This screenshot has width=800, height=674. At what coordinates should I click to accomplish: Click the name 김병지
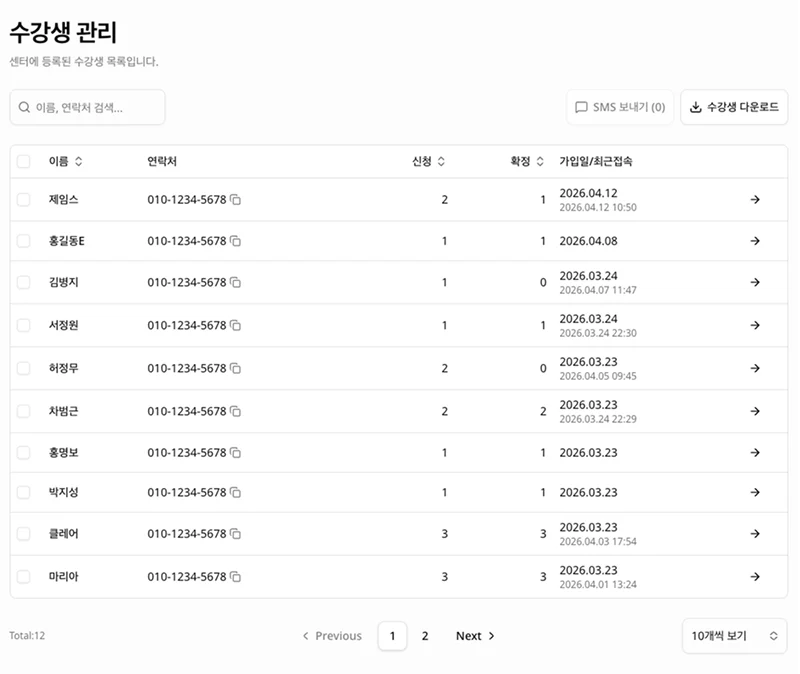pyautogui.click(x=63, y=282)
